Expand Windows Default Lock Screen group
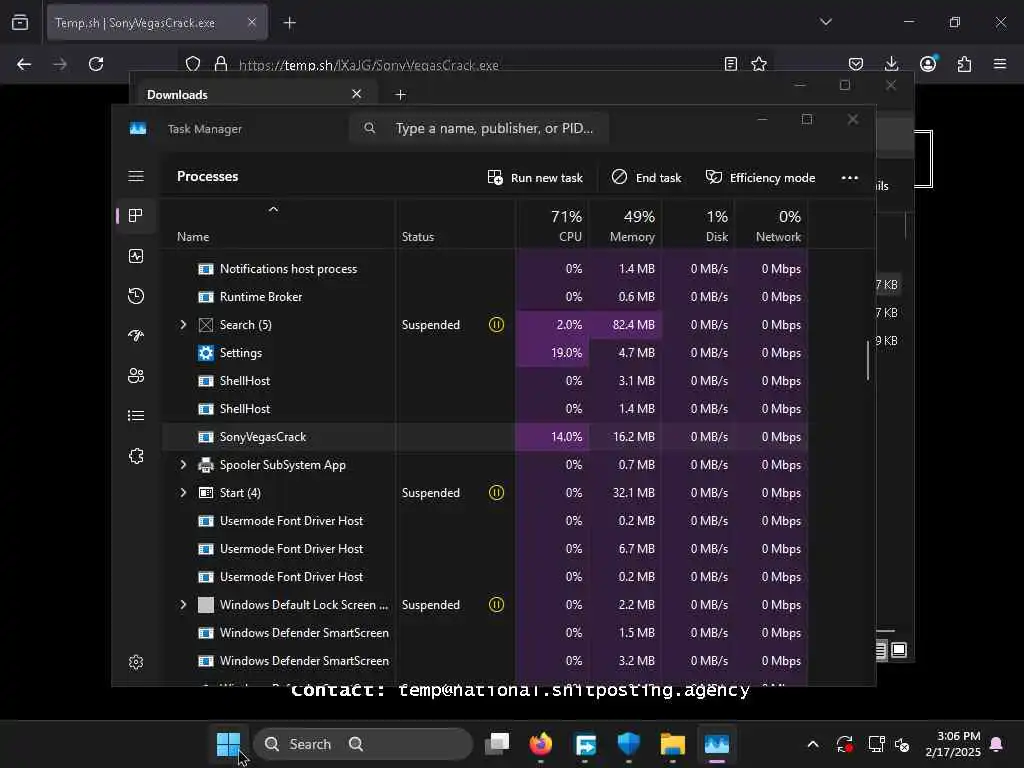Viewport: 1024px width, 768px height. point(183,605)
